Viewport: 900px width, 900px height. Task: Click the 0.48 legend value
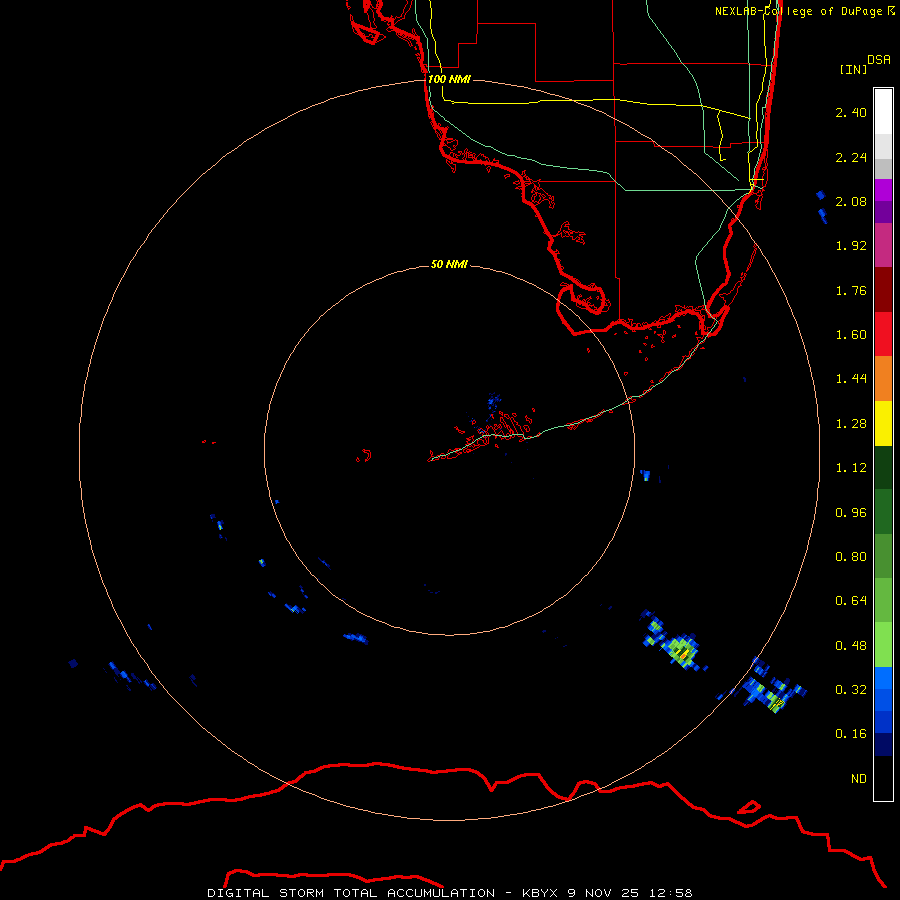tap(851, 646)
